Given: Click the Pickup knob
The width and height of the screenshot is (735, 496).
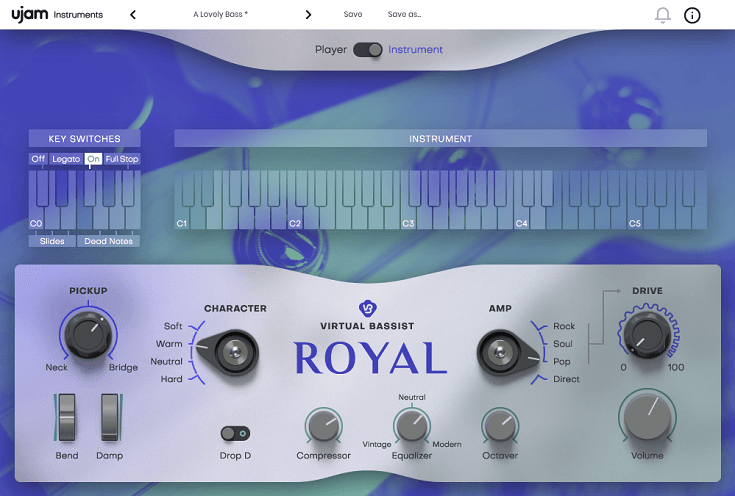Looking at the screenshot, I should [88, 335].
